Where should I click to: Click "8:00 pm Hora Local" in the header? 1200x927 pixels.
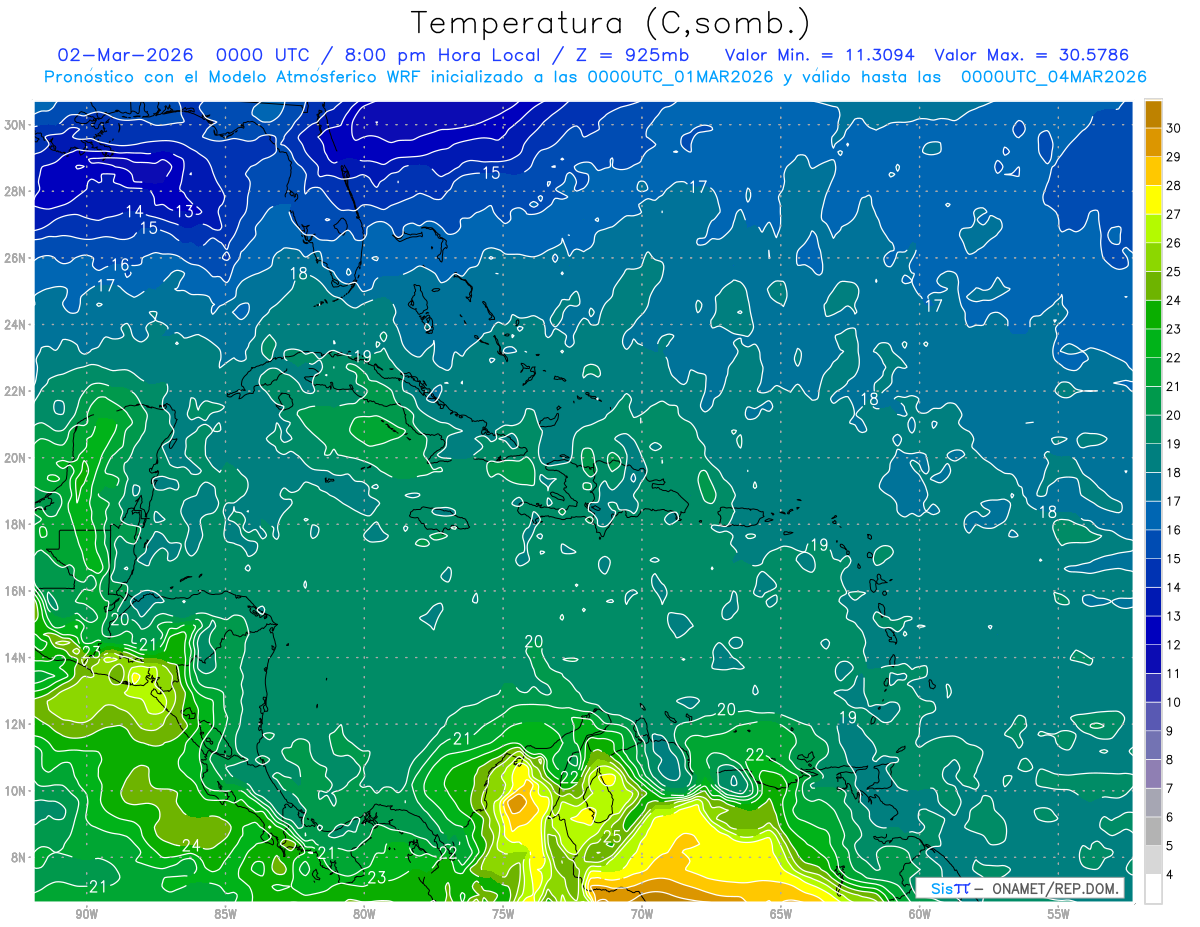pos(443,55)
